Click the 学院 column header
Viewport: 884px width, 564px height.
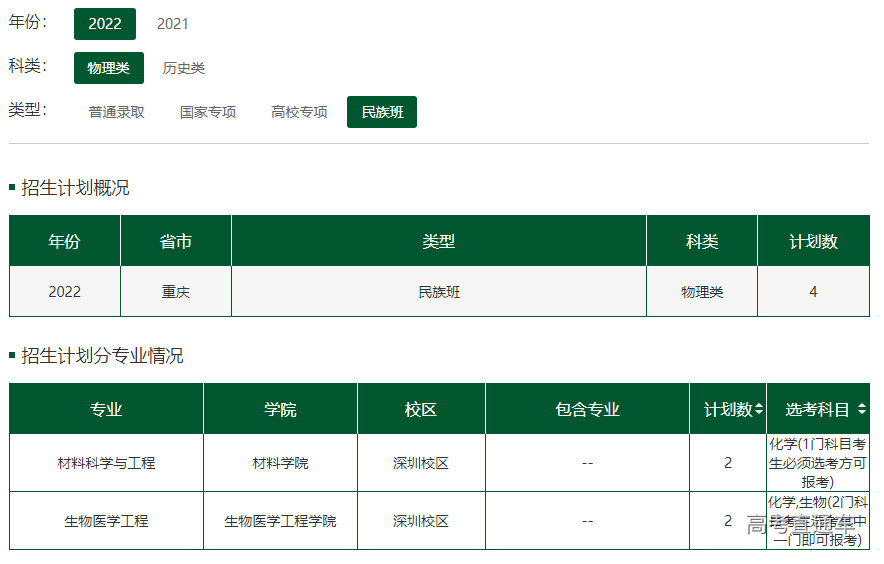click(x=280, y=409)
